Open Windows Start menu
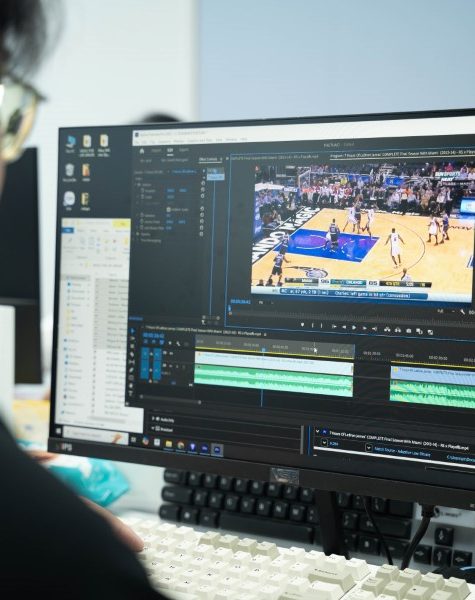The image size is (475, 600). point(59,430)
